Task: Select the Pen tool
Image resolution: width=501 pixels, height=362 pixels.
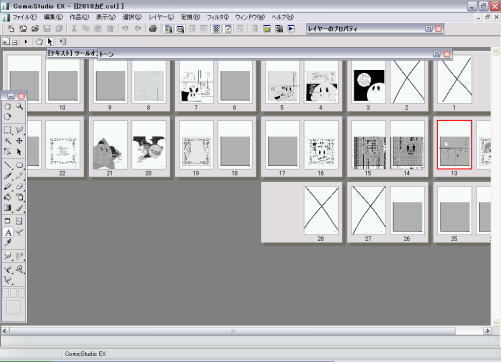Action: pyautogui.click(x=8, y=176)
